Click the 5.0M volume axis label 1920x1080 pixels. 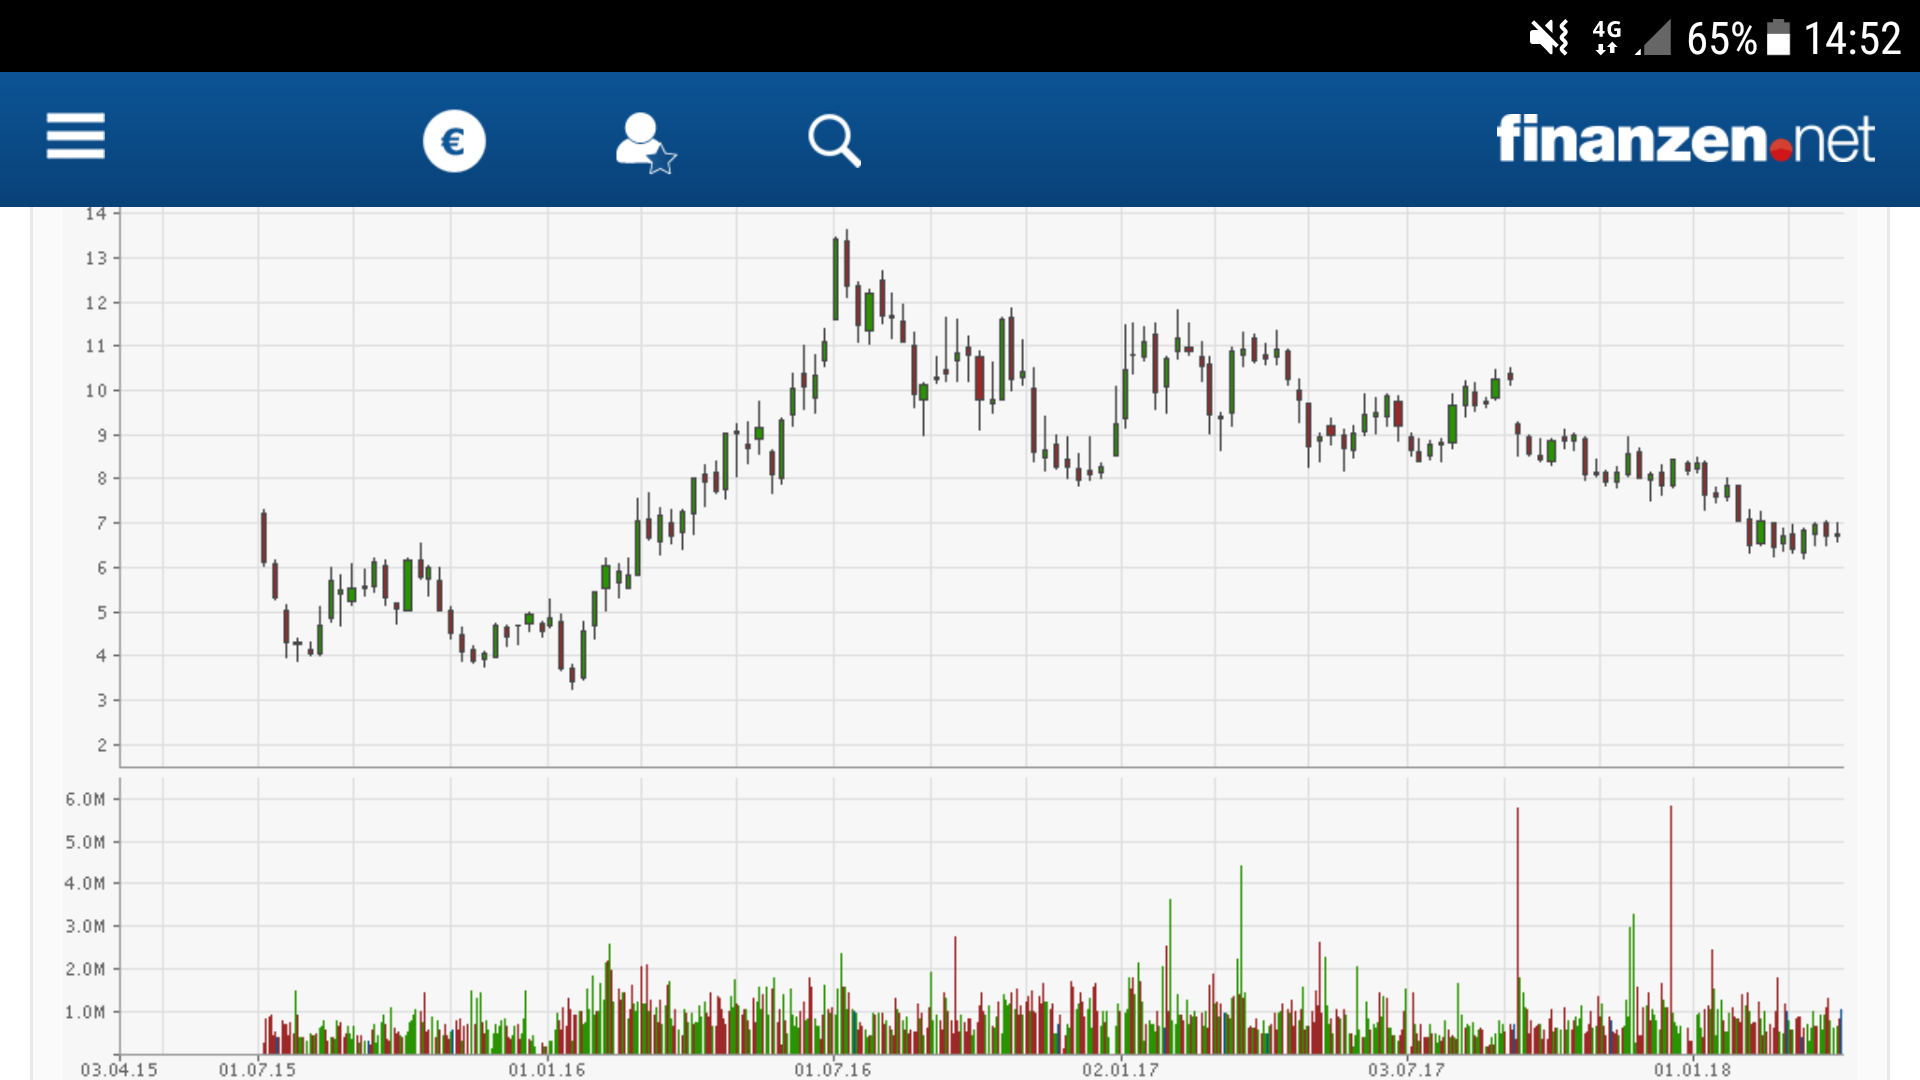(85, 842)
